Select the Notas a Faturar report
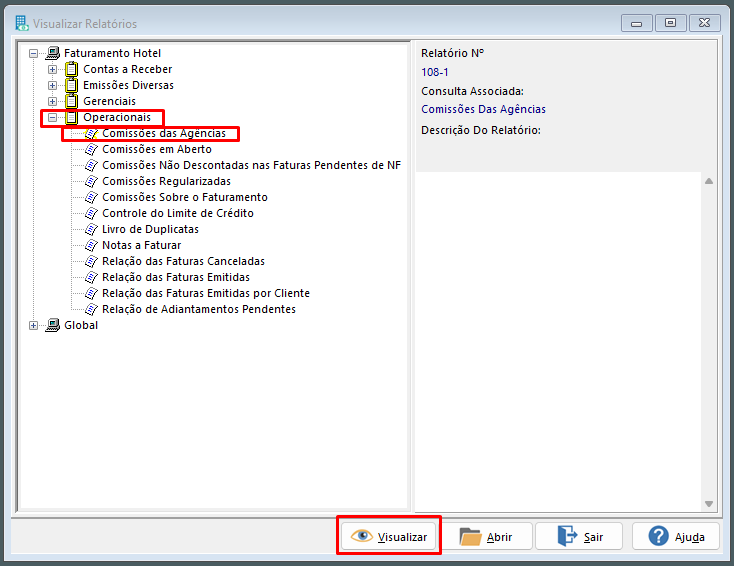The image size is (734, 566). tap(141, 245)
